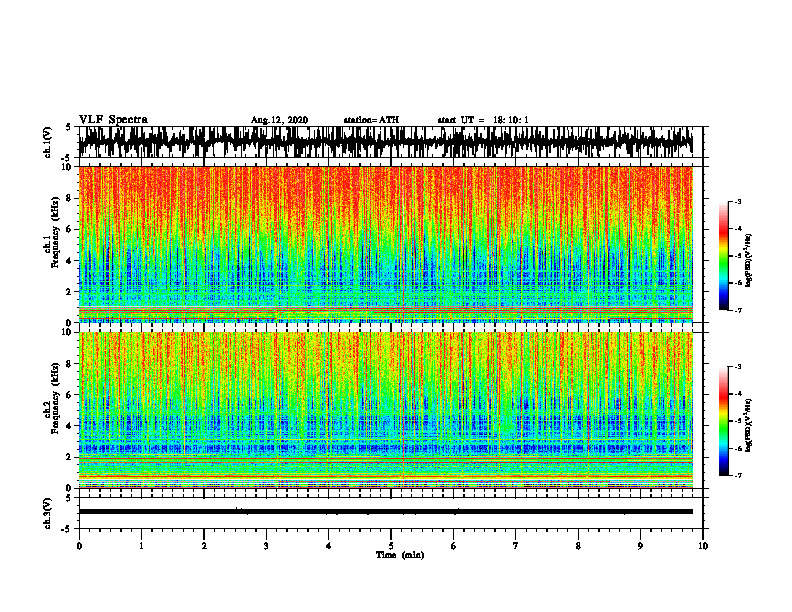Click time axis tick label "0"
The width and height of the screenshot is (792, 612).
(79, 546)
